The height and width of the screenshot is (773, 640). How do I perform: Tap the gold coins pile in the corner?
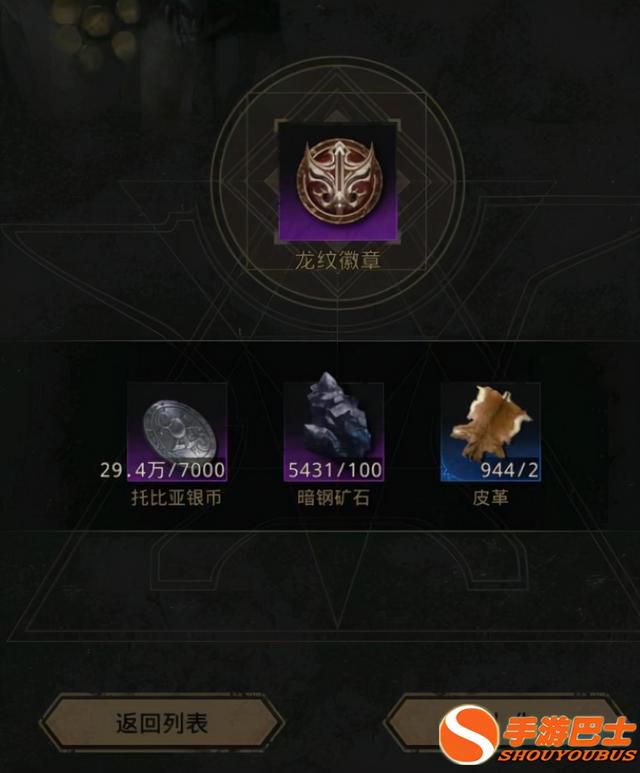pyautogui.click(x=94, y=32)
